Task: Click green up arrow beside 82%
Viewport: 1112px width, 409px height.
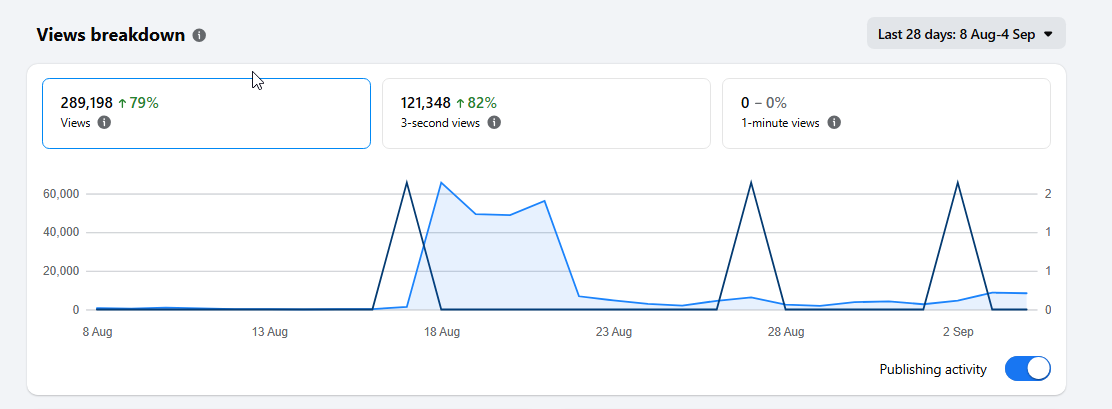Action: [460, 103]
